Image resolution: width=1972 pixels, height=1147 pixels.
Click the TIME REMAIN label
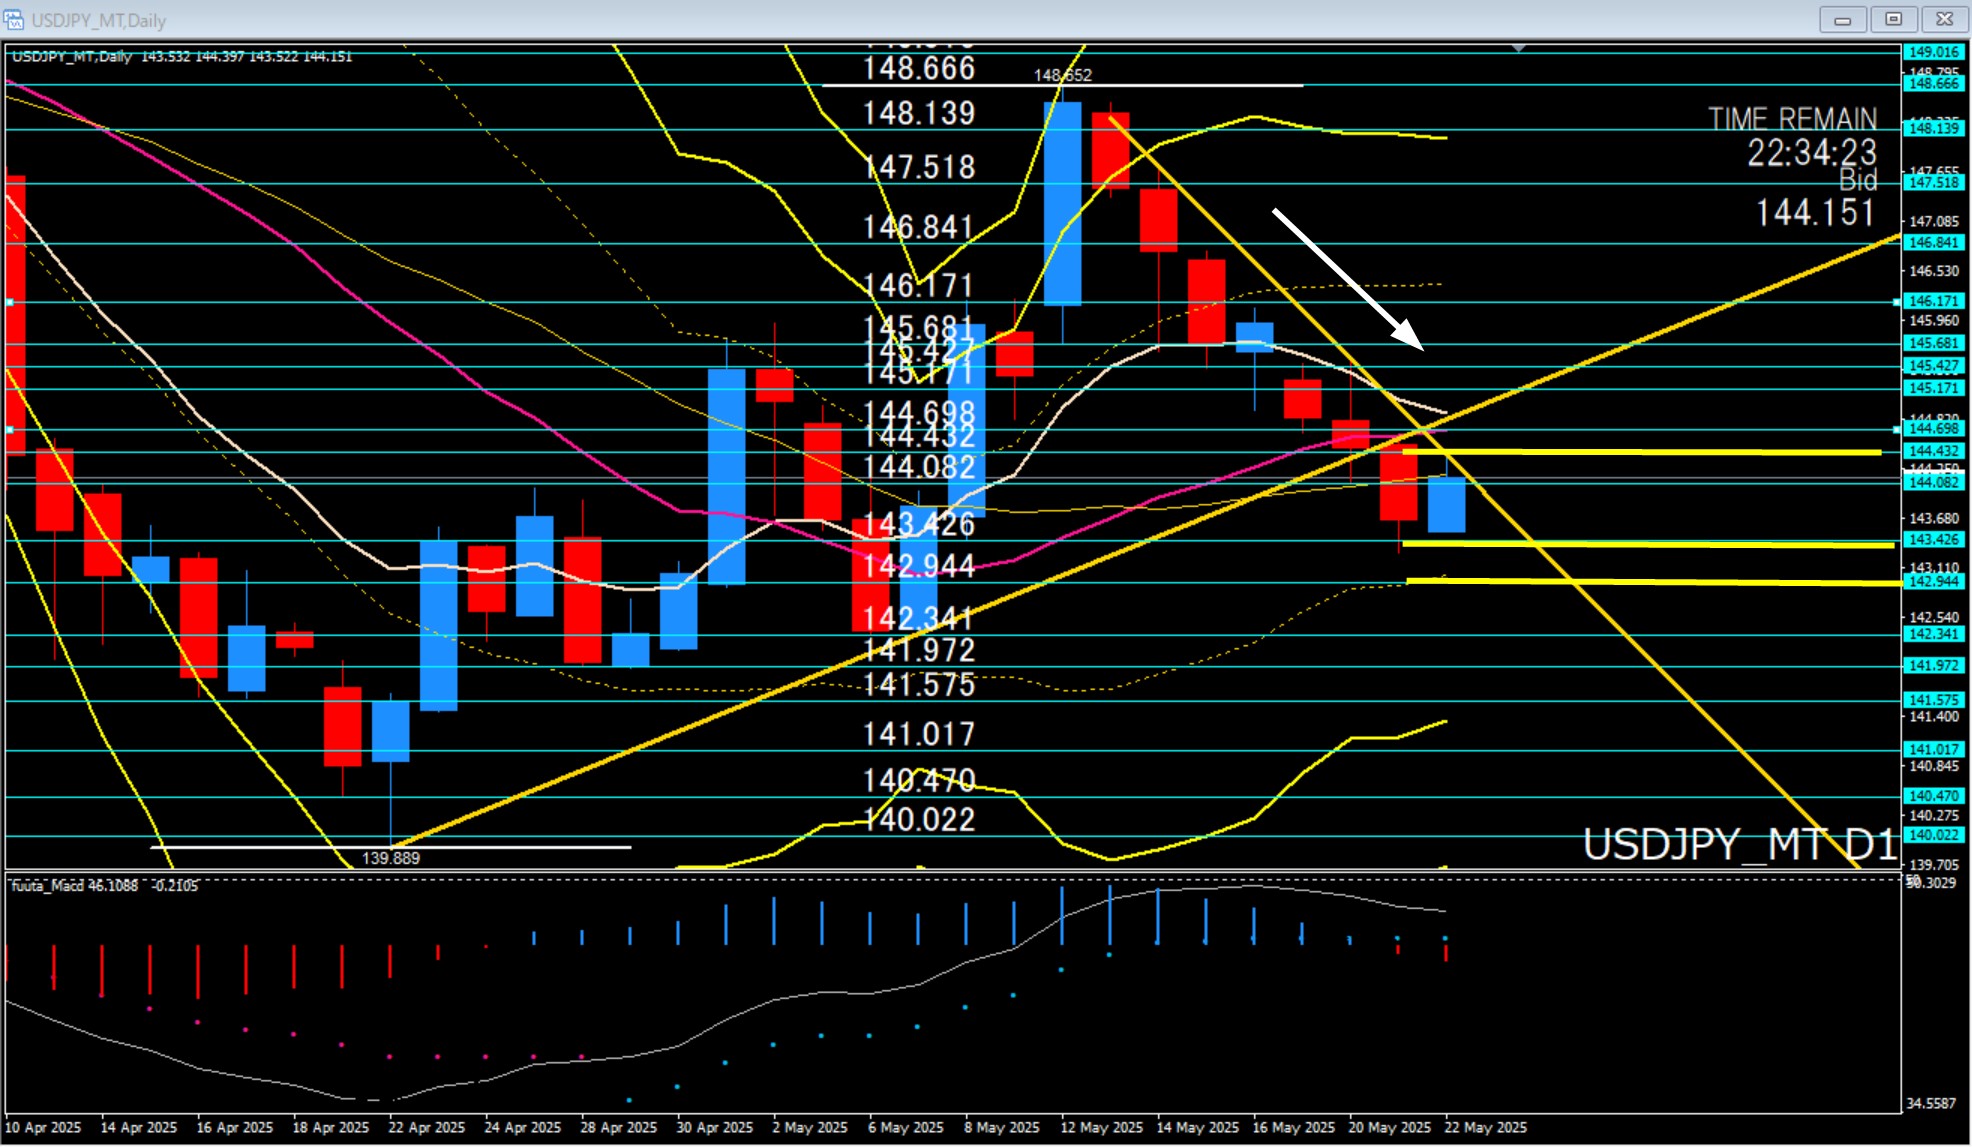[x=1792, y=119]
